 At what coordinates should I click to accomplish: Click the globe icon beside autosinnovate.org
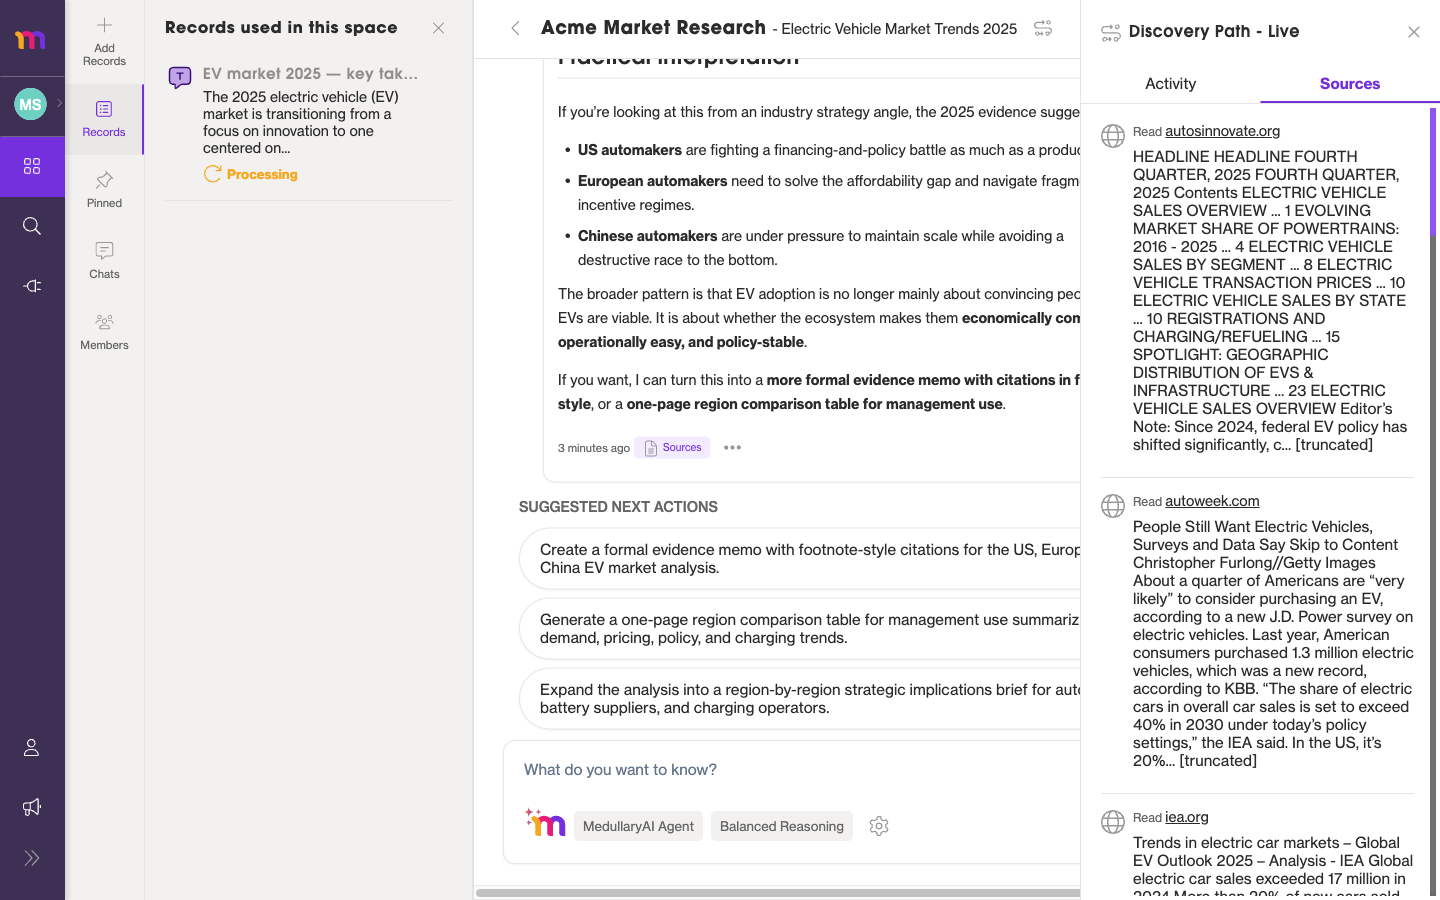[x=1113, y=136]
